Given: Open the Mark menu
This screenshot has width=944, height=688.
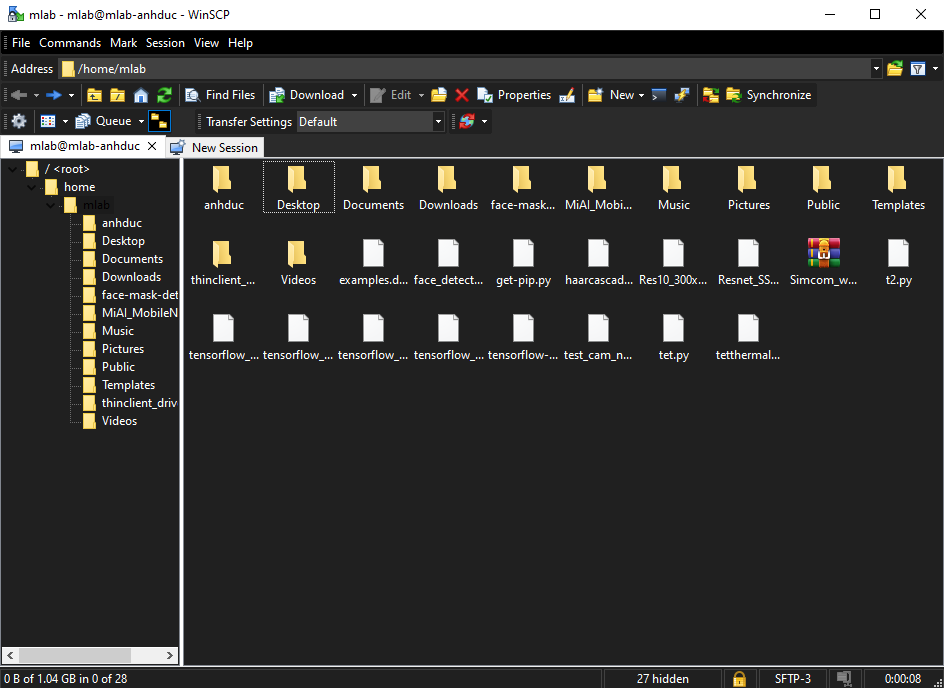Looking at the screenshot, I should coord(123,43).
